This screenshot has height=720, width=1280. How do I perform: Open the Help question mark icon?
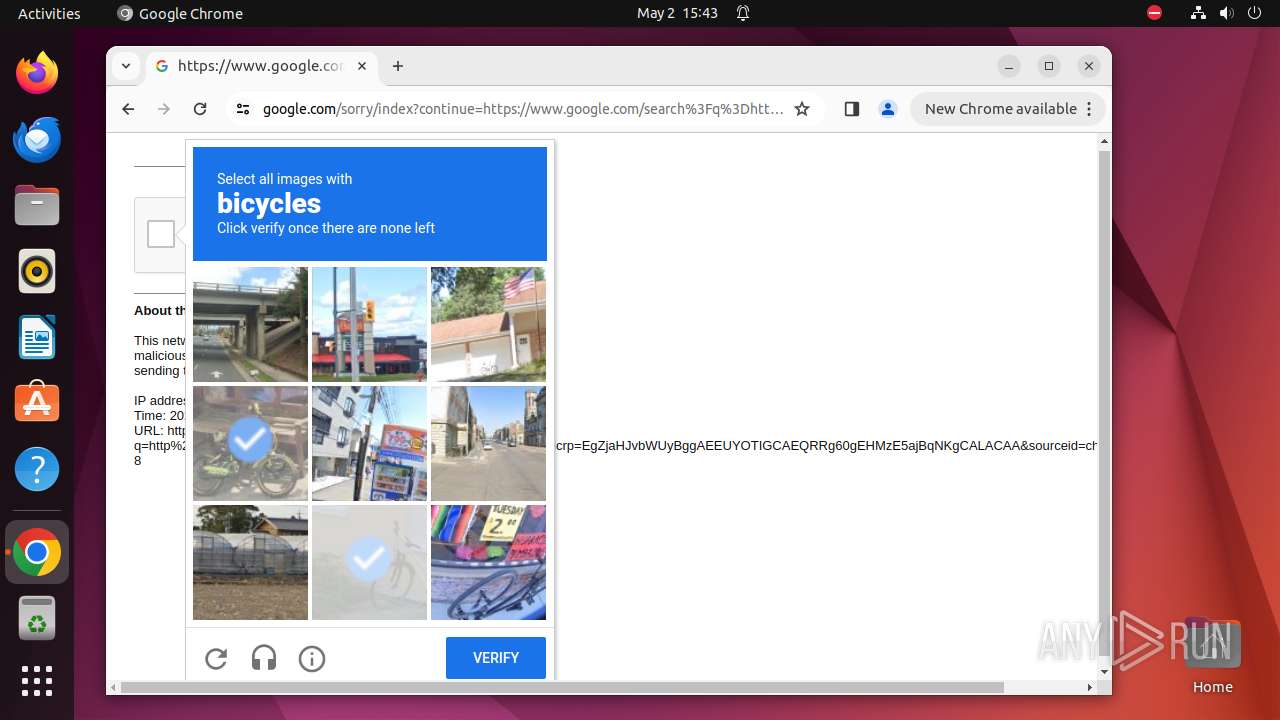point(37,469)
